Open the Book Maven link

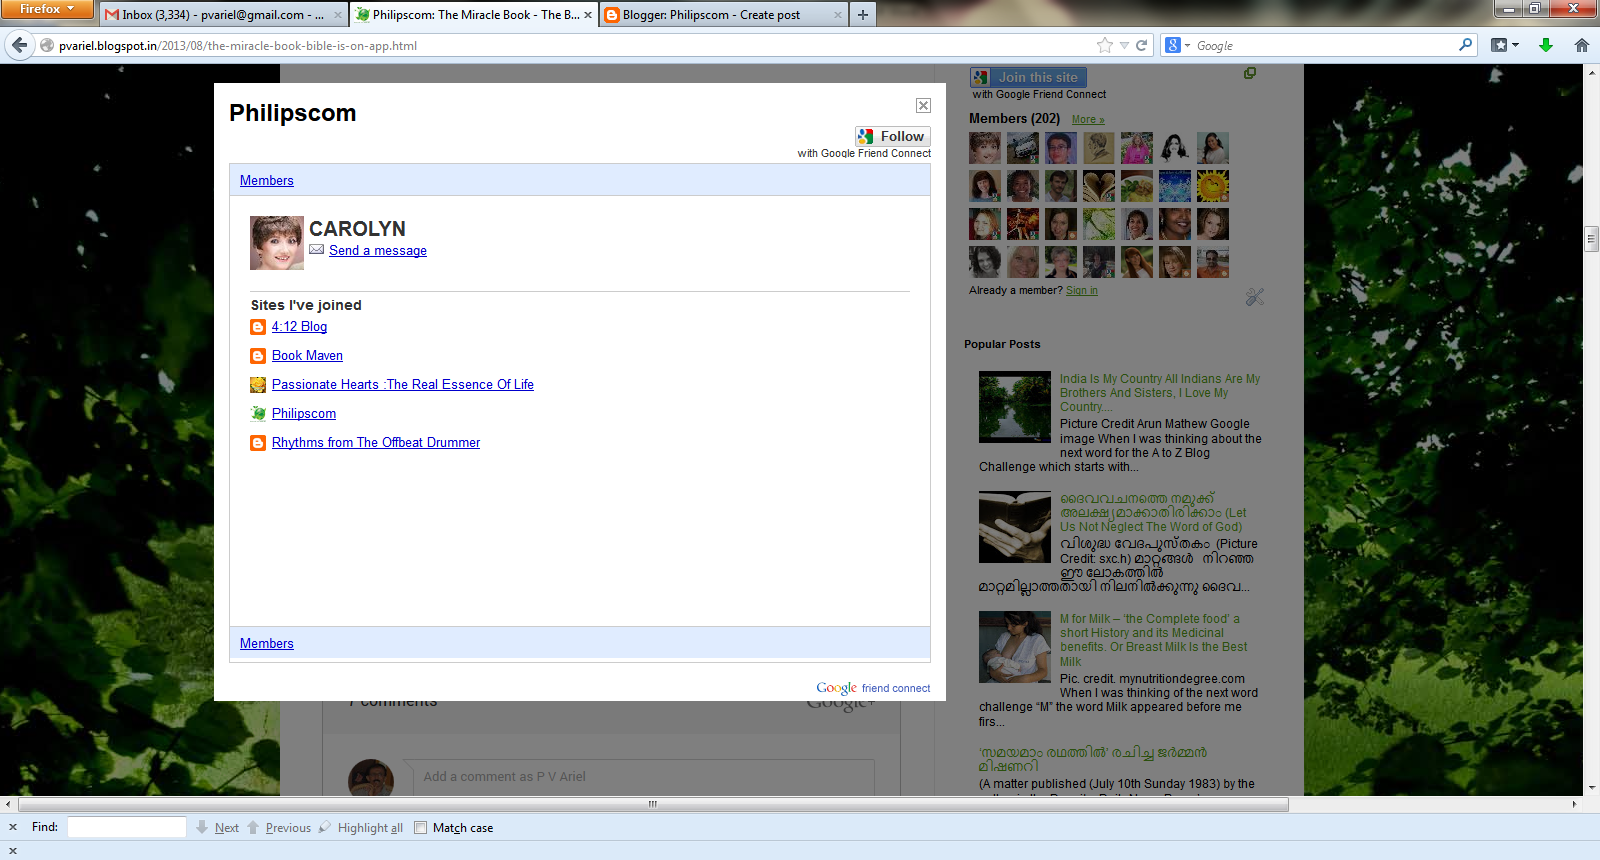pyautogui.click(x=307, y=356)
